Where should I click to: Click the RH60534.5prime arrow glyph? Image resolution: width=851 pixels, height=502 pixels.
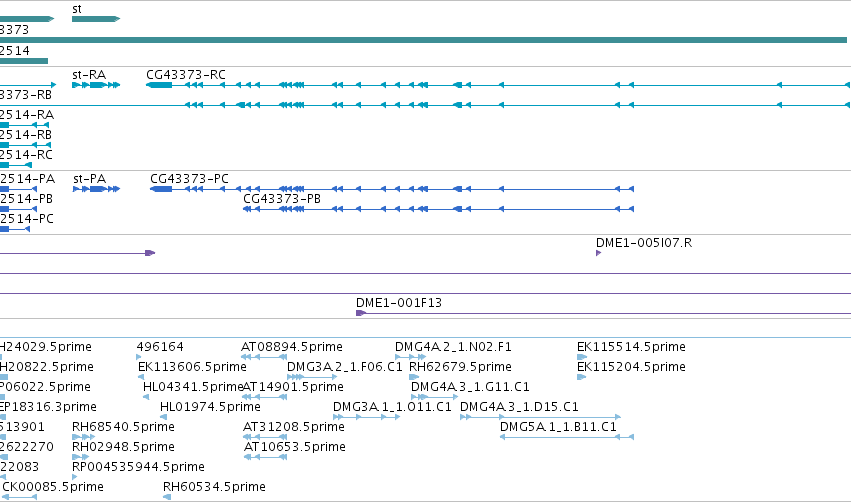coord(167,497)
